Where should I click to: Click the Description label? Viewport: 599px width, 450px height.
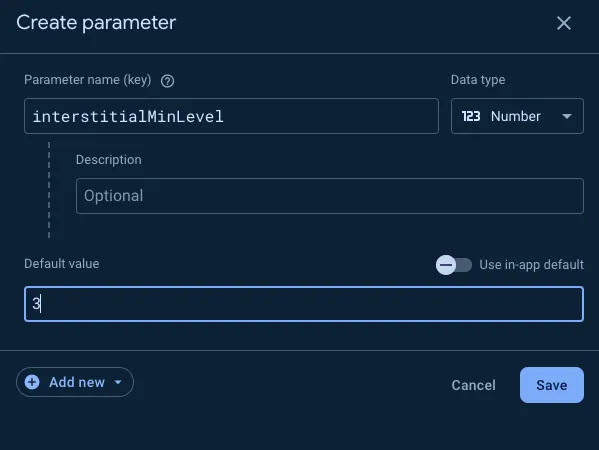108,160
